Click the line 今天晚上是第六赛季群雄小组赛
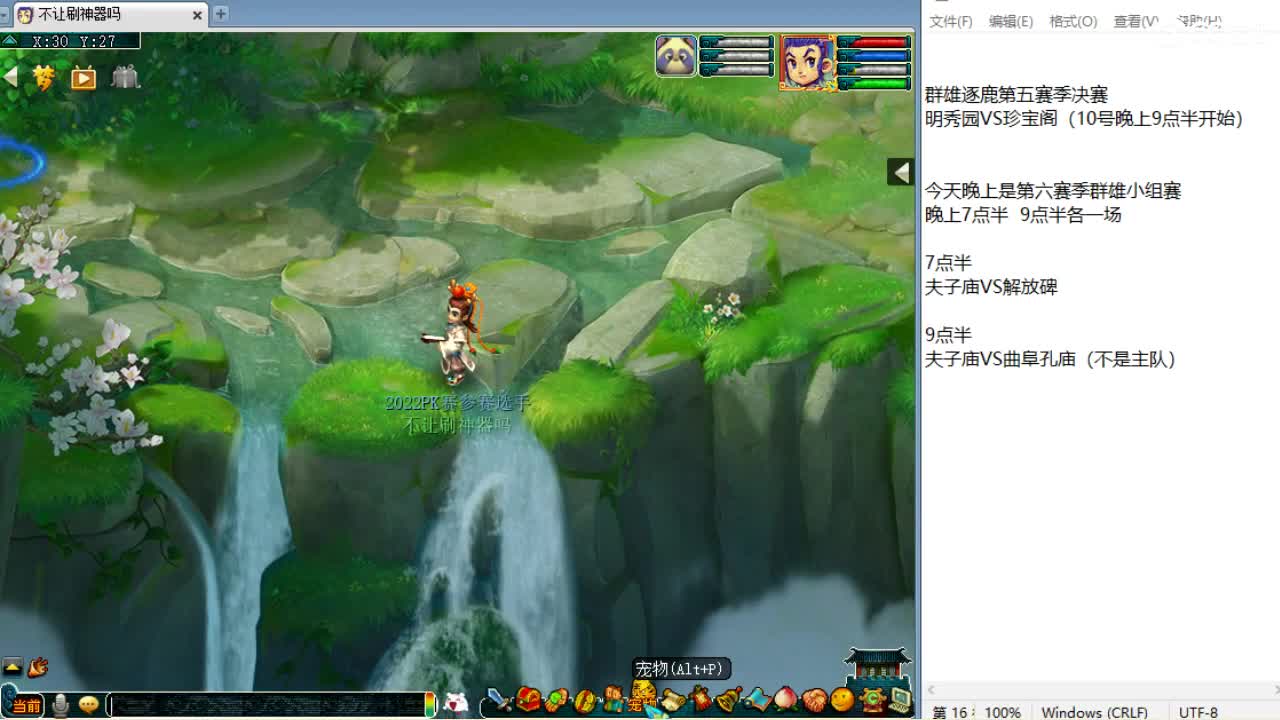This screenshot has height=720, width=1280. tap(1053, 190)
